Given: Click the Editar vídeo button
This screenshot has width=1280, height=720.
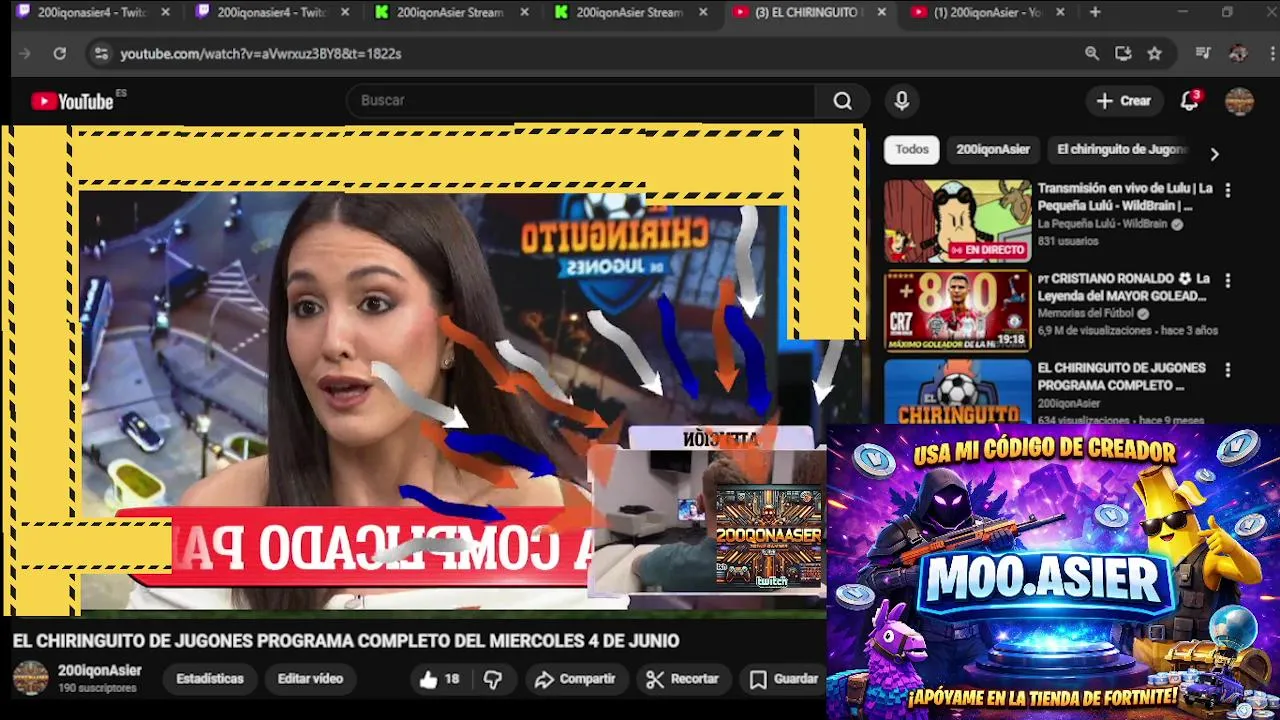Looking at the screenshot, I should (x=310, y=679).
